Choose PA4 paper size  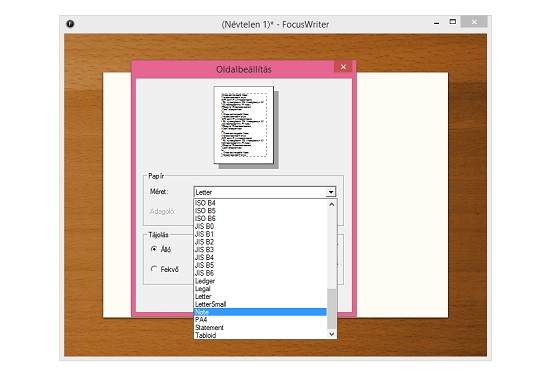point(260,320)
